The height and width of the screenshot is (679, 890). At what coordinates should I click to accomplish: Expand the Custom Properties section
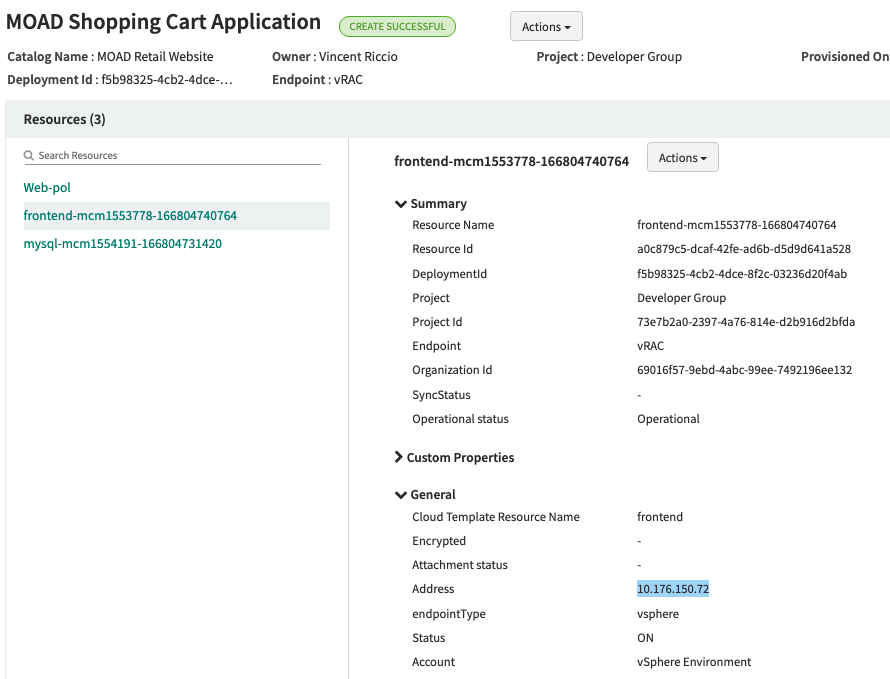click(401, 458)
